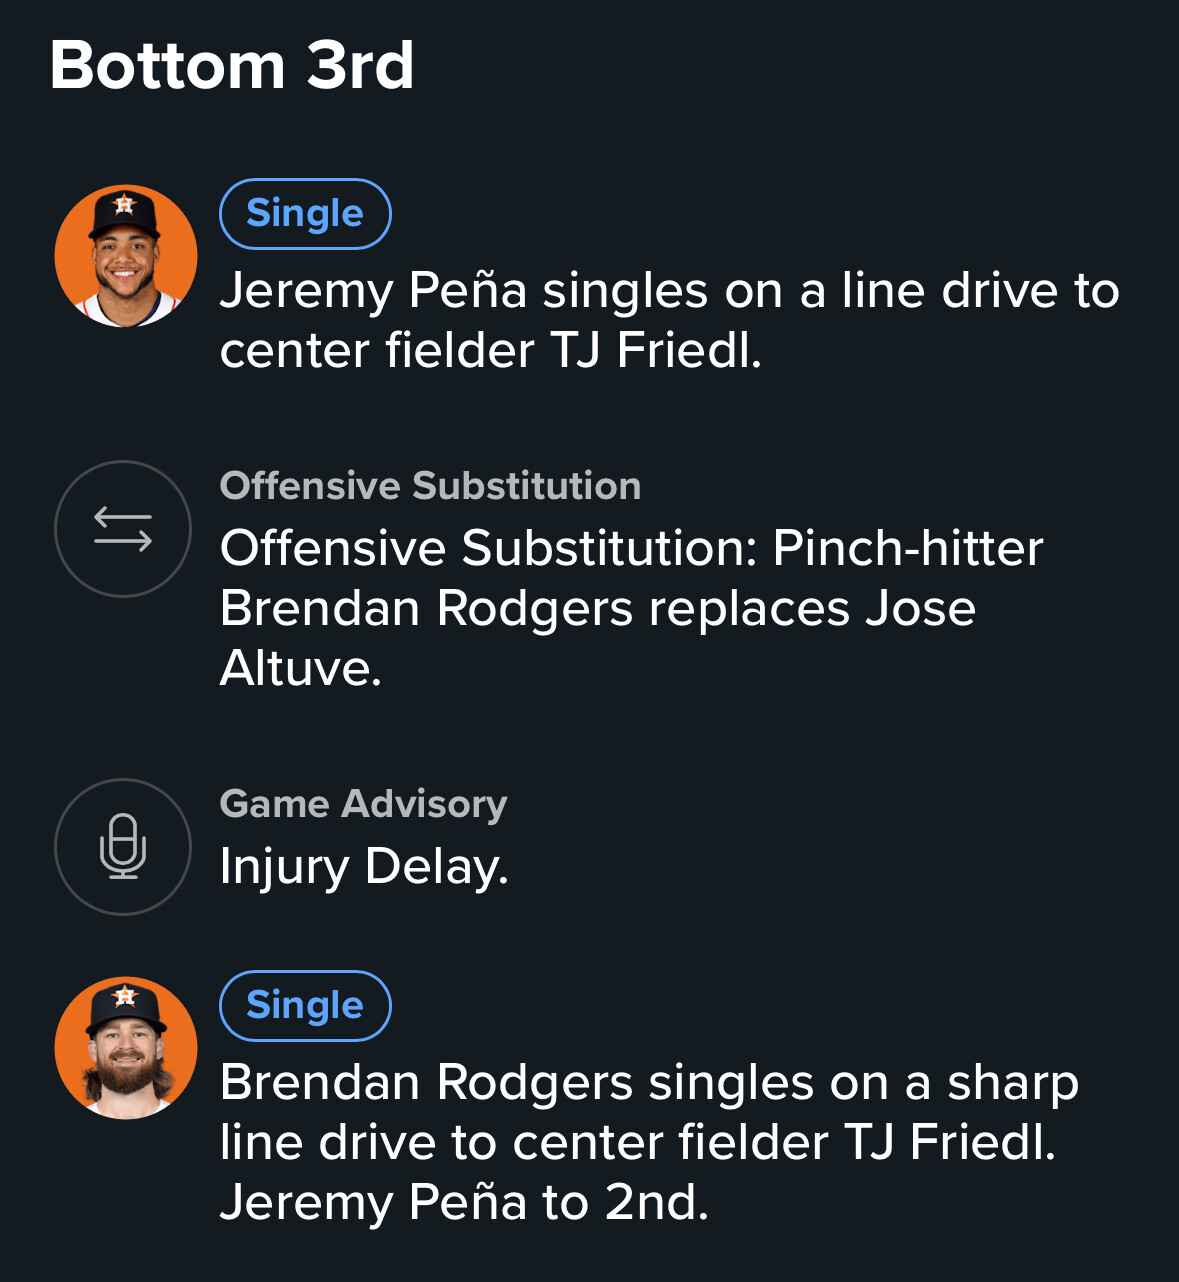The image size is (1179, 1282).
Task: Select the Single badge above Rodgers' play
Action: (x=305, y=1005)
